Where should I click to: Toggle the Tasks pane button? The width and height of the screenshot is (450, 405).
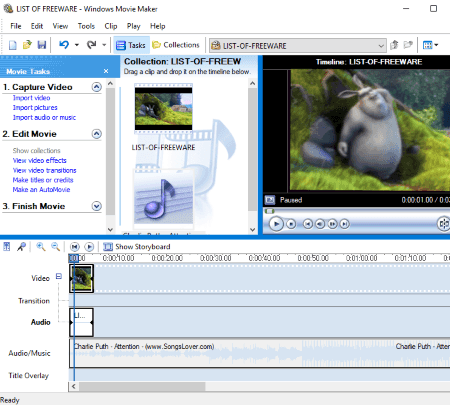[131, 45]
